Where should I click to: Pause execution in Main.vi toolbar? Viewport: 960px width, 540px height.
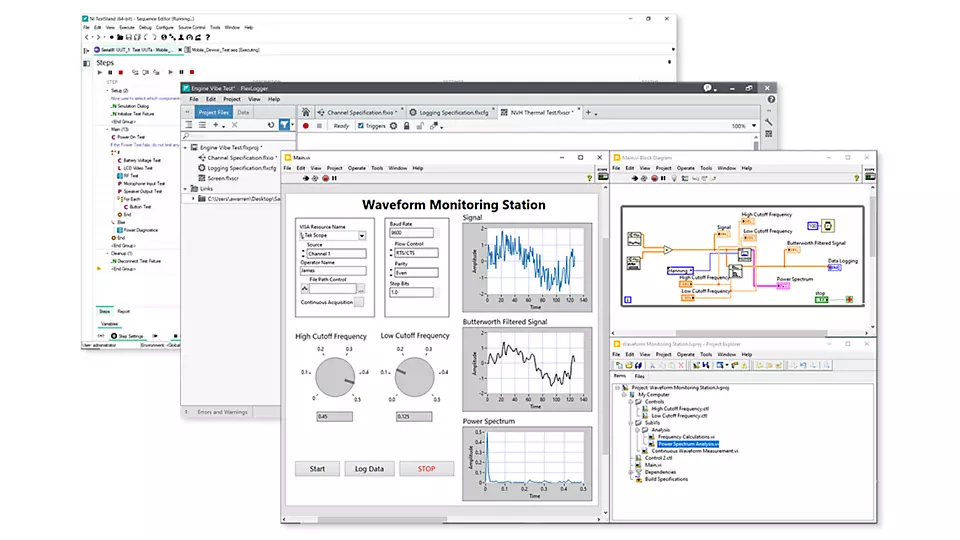pyautogui.click(x=335, y=179)
